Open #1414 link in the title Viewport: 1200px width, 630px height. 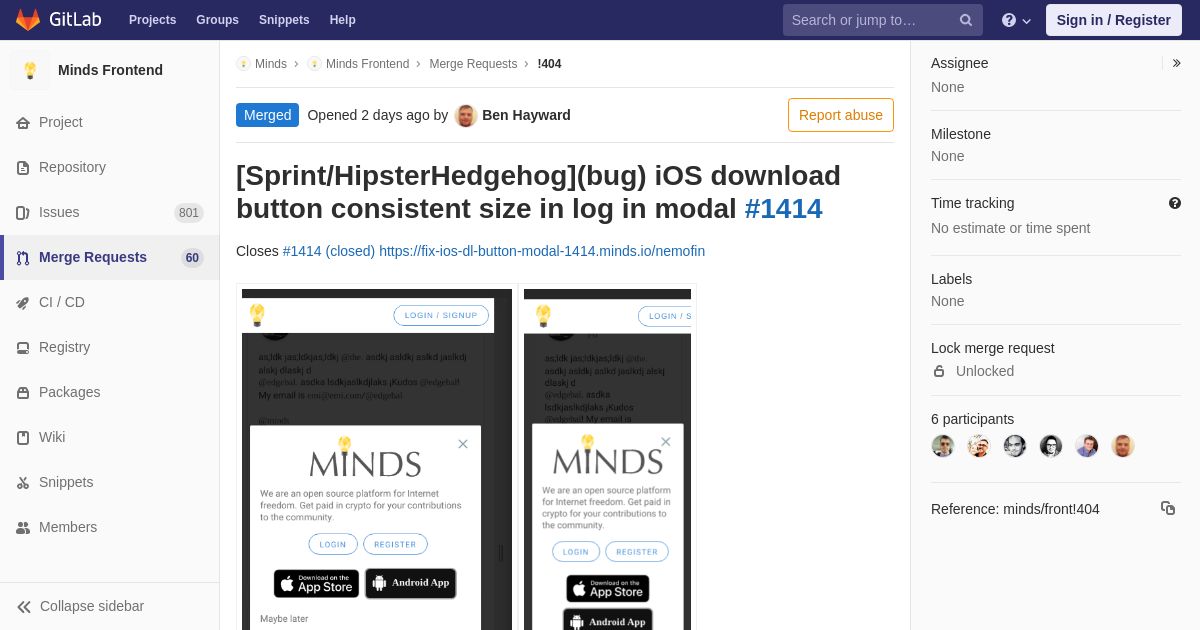coord(783,208)
